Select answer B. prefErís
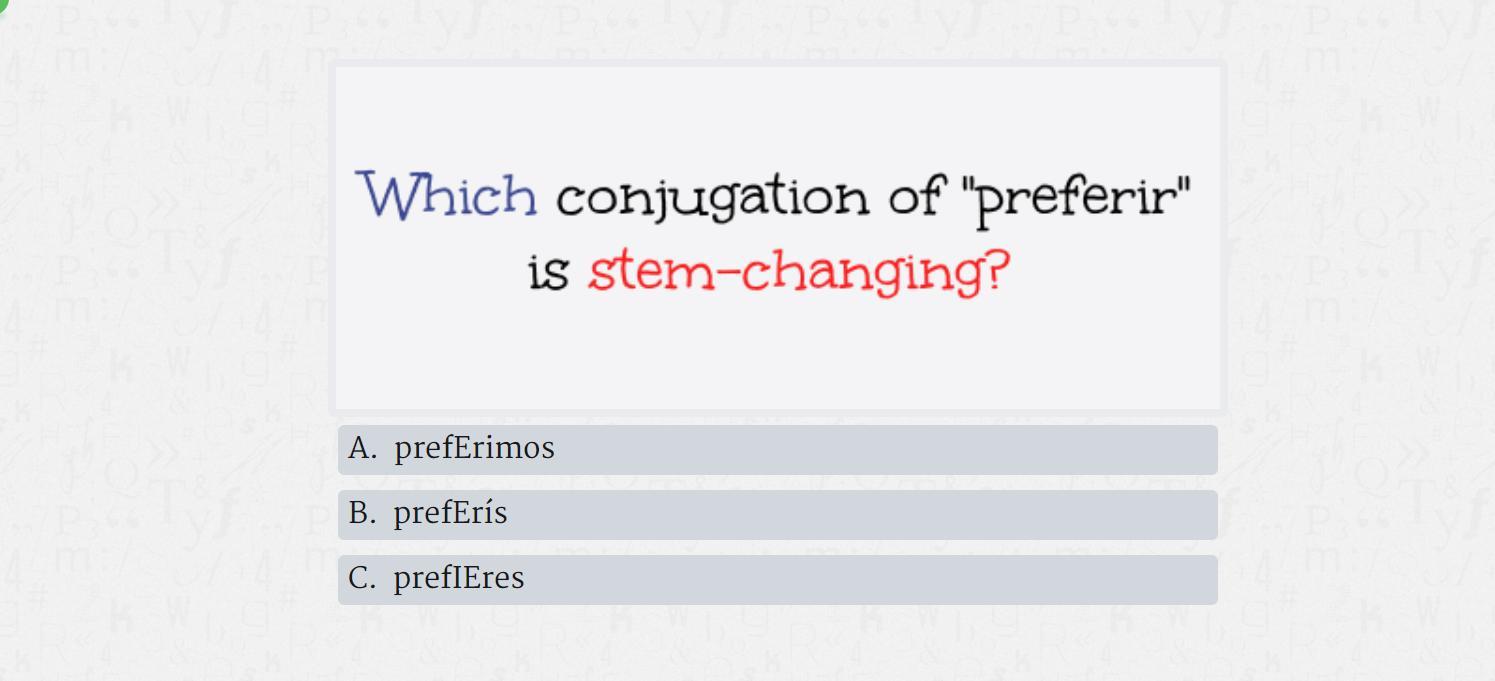This screenshot has width=1495, height=681. (777, 514)
